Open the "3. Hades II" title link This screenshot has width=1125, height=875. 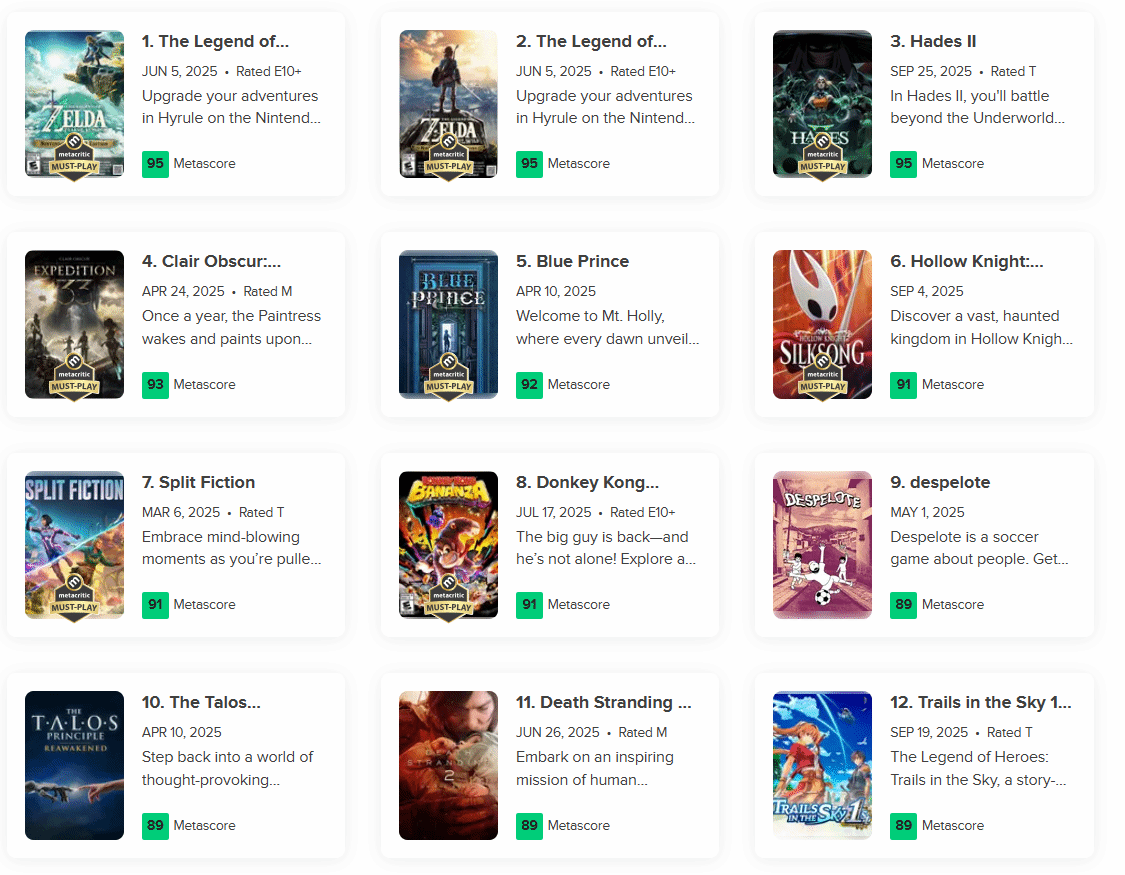pyautogui.click(x=933, y=41)
